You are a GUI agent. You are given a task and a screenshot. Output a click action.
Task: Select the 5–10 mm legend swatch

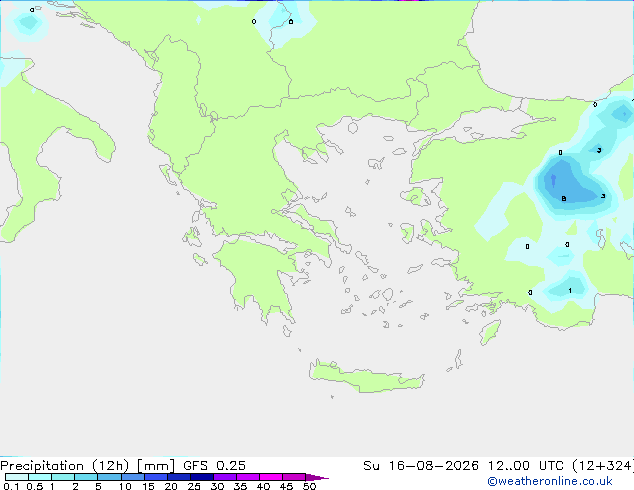point(110,477)
